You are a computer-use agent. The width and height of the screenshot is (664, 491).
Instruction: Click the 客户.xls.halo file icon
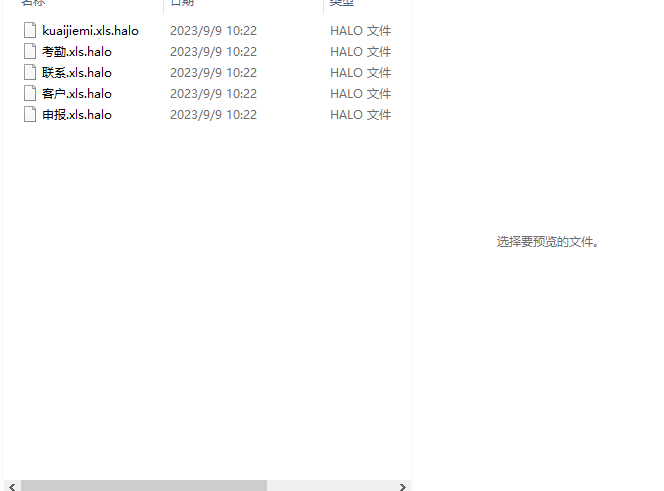click(x=30, y=93)
